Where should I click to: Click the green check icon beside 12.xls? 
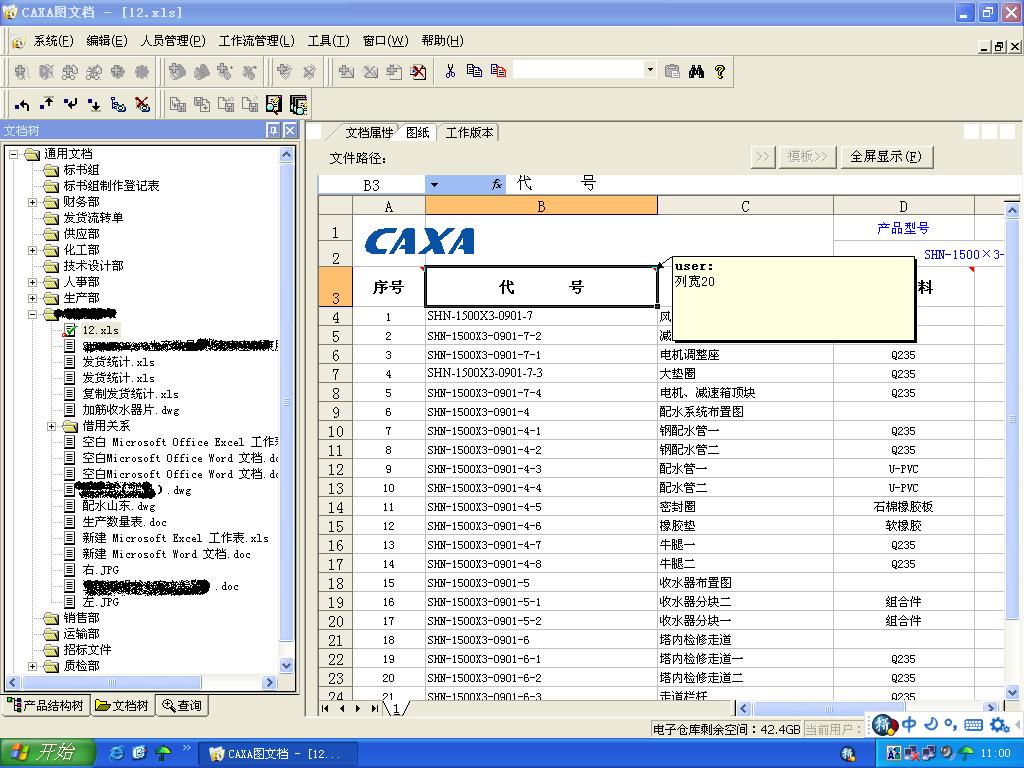[70, 330]
